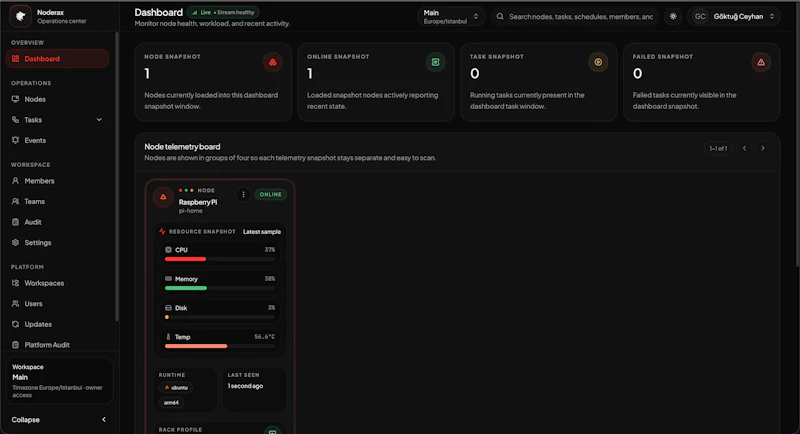Open the Updates page
This screenshot has width=800, height=434.
pos(57,324)
